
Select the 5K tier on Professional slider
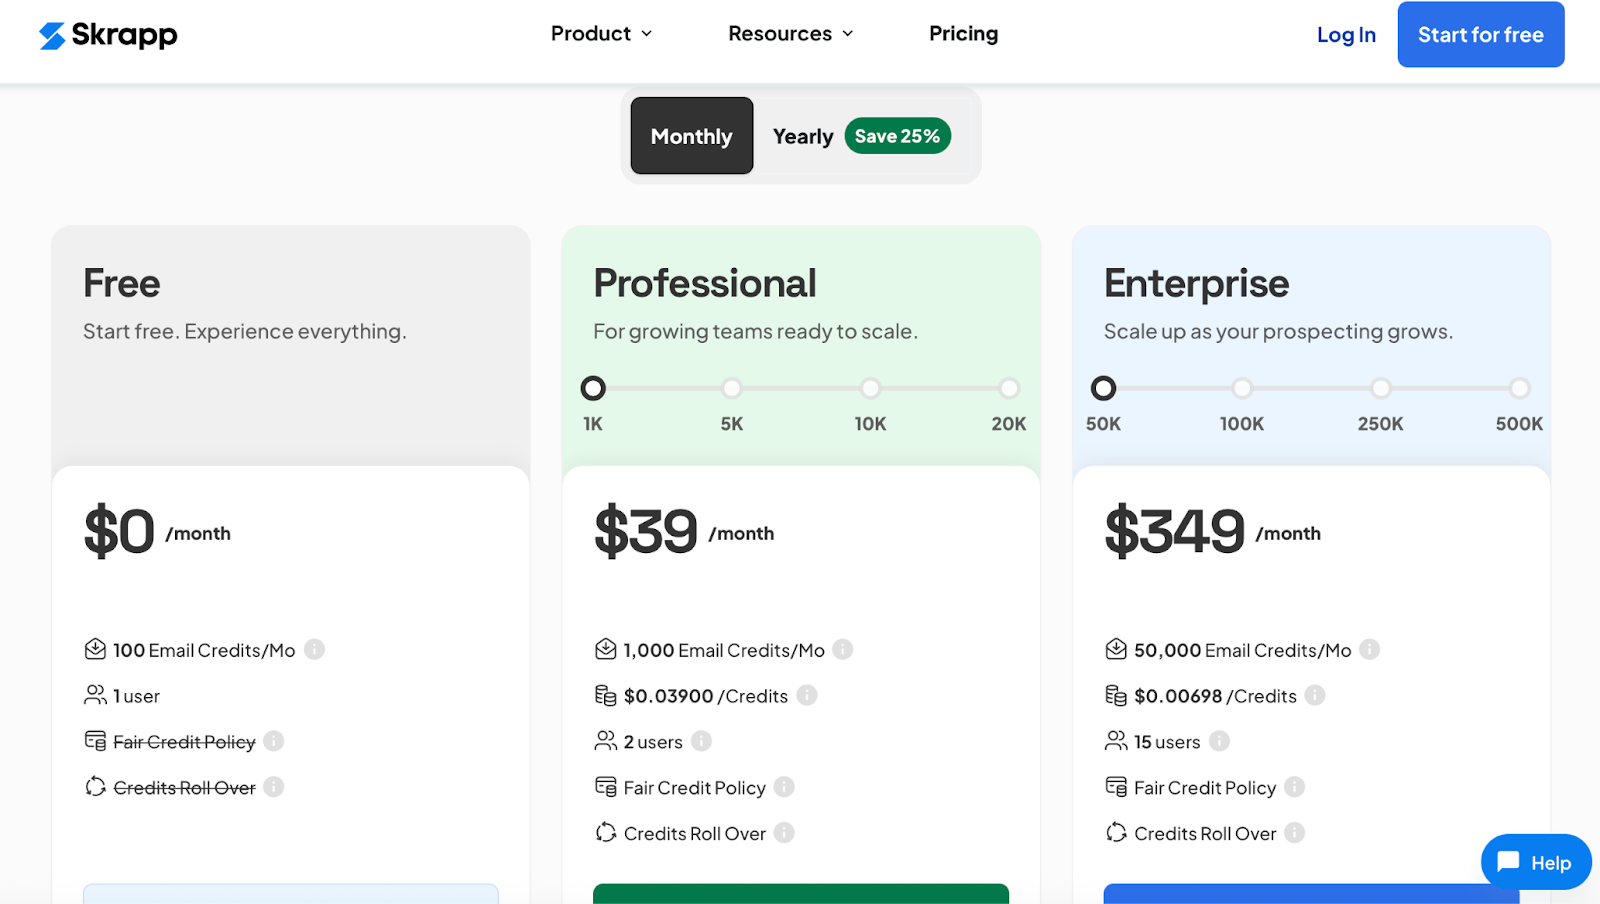[731, 388]
